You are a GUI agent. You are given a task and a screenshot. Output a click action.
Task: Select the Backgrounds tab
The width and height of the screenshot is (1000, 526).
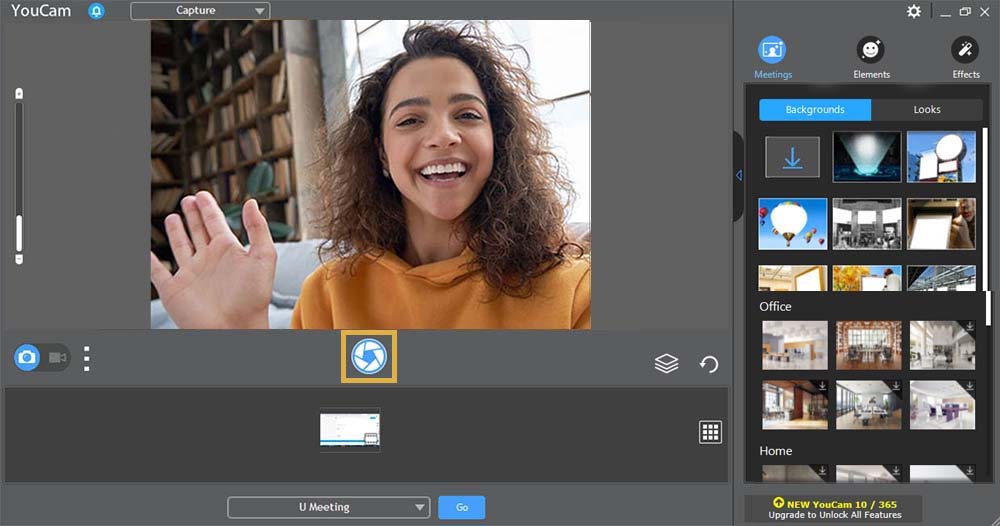(815, 110)
